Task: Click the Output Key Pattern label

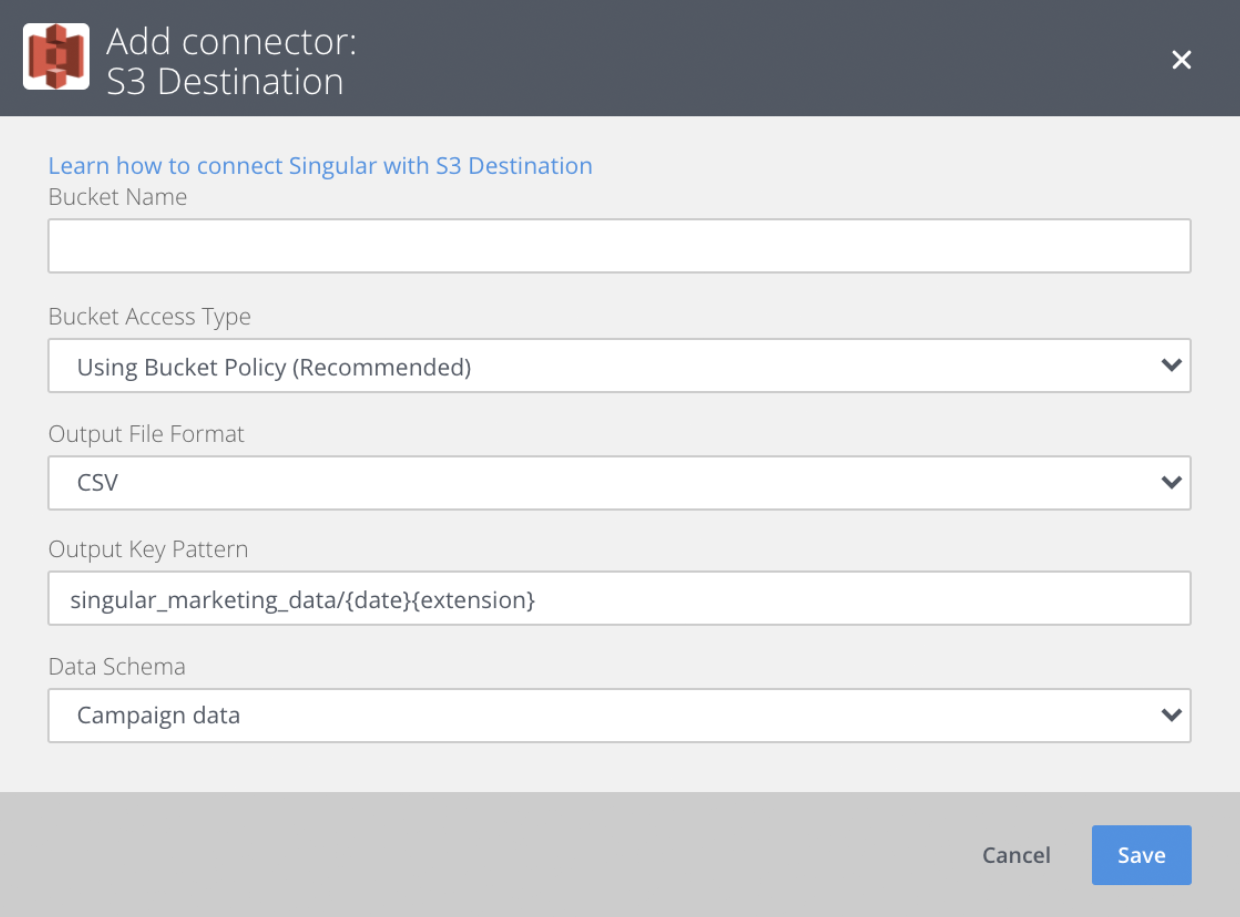Action: click(x=148, y=550)
